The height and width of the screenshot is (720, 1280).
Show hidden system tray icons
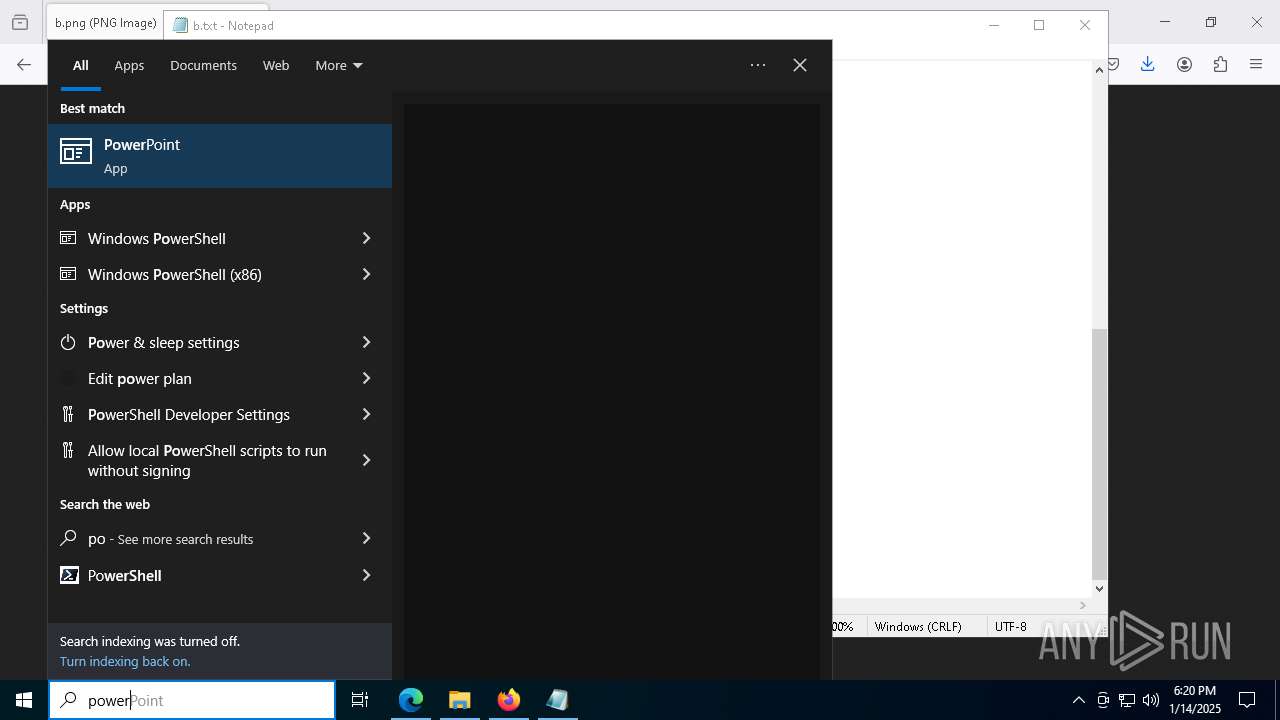point(1078,700)
